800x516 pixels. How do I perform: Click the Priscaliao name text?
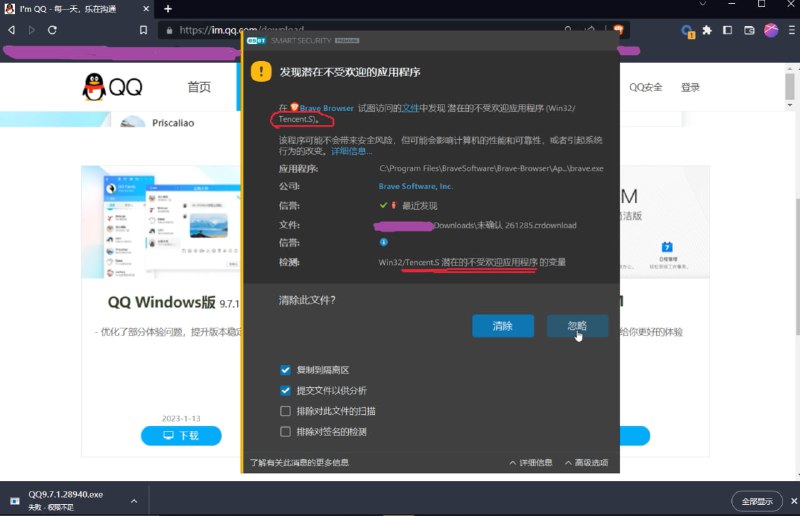(173, 123)
